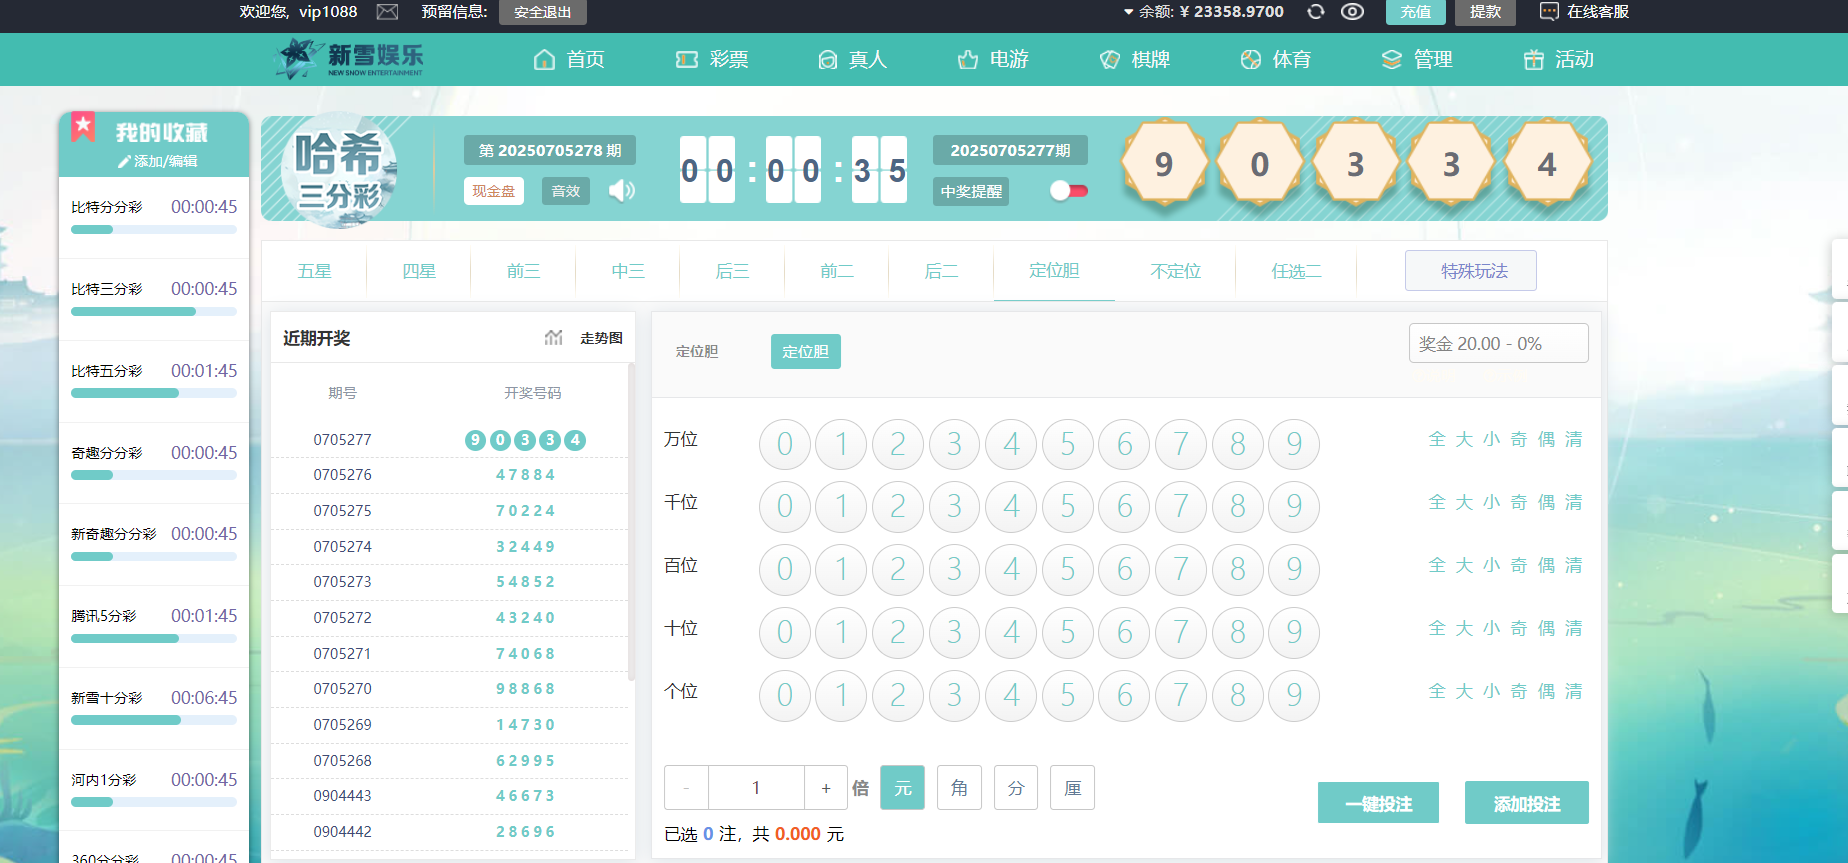Open online customer service chat
1848x863 pixels.
tap(1585, 12)
